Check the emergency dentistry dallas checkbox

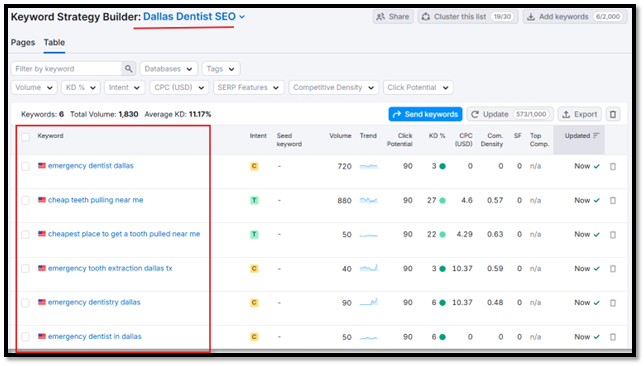point(25,303)
